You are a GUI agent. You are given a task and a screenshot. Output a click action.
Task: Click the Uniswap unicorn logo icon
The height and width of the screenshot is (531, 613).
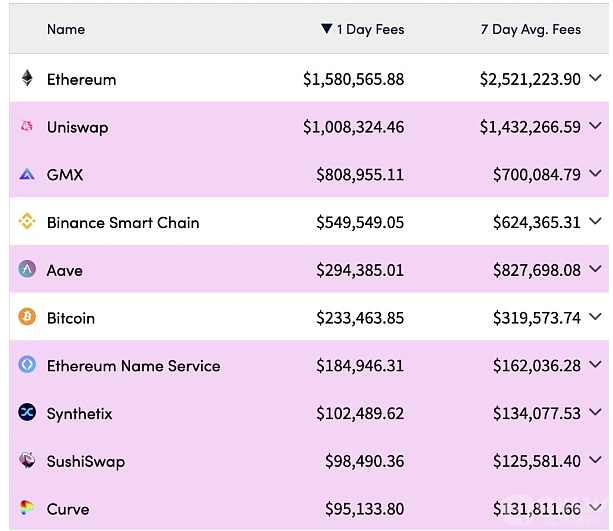[x=27, y=126]
